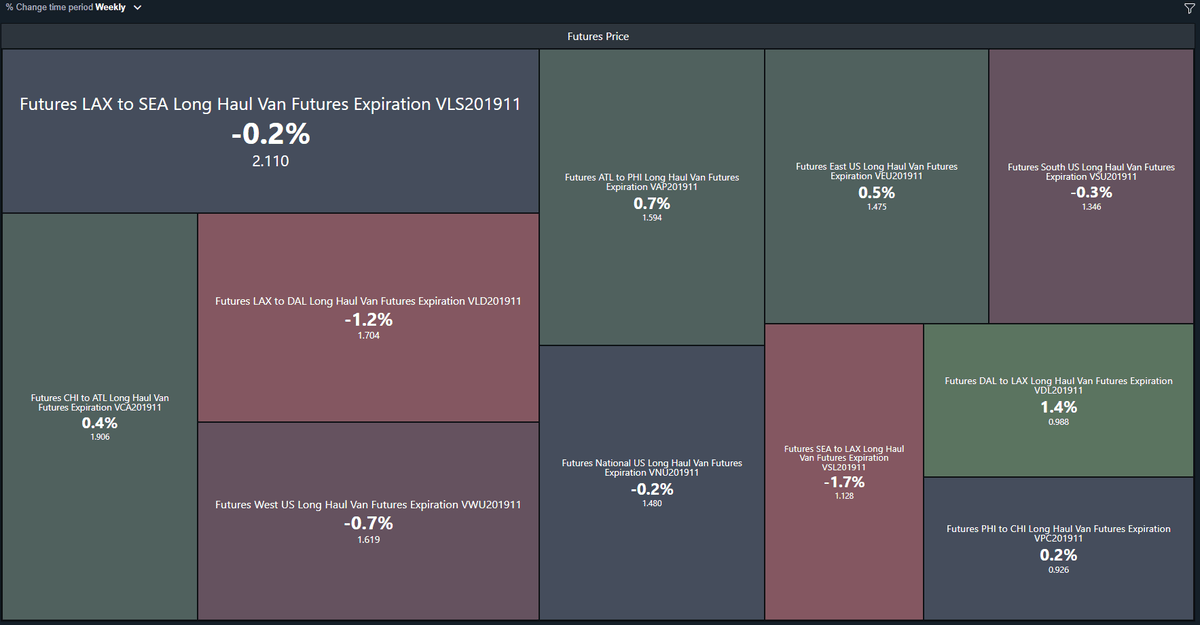This screenshot has height=625, width=1200.
Task: Select the West US VWU201911 tile
Action: pos(368,521)
